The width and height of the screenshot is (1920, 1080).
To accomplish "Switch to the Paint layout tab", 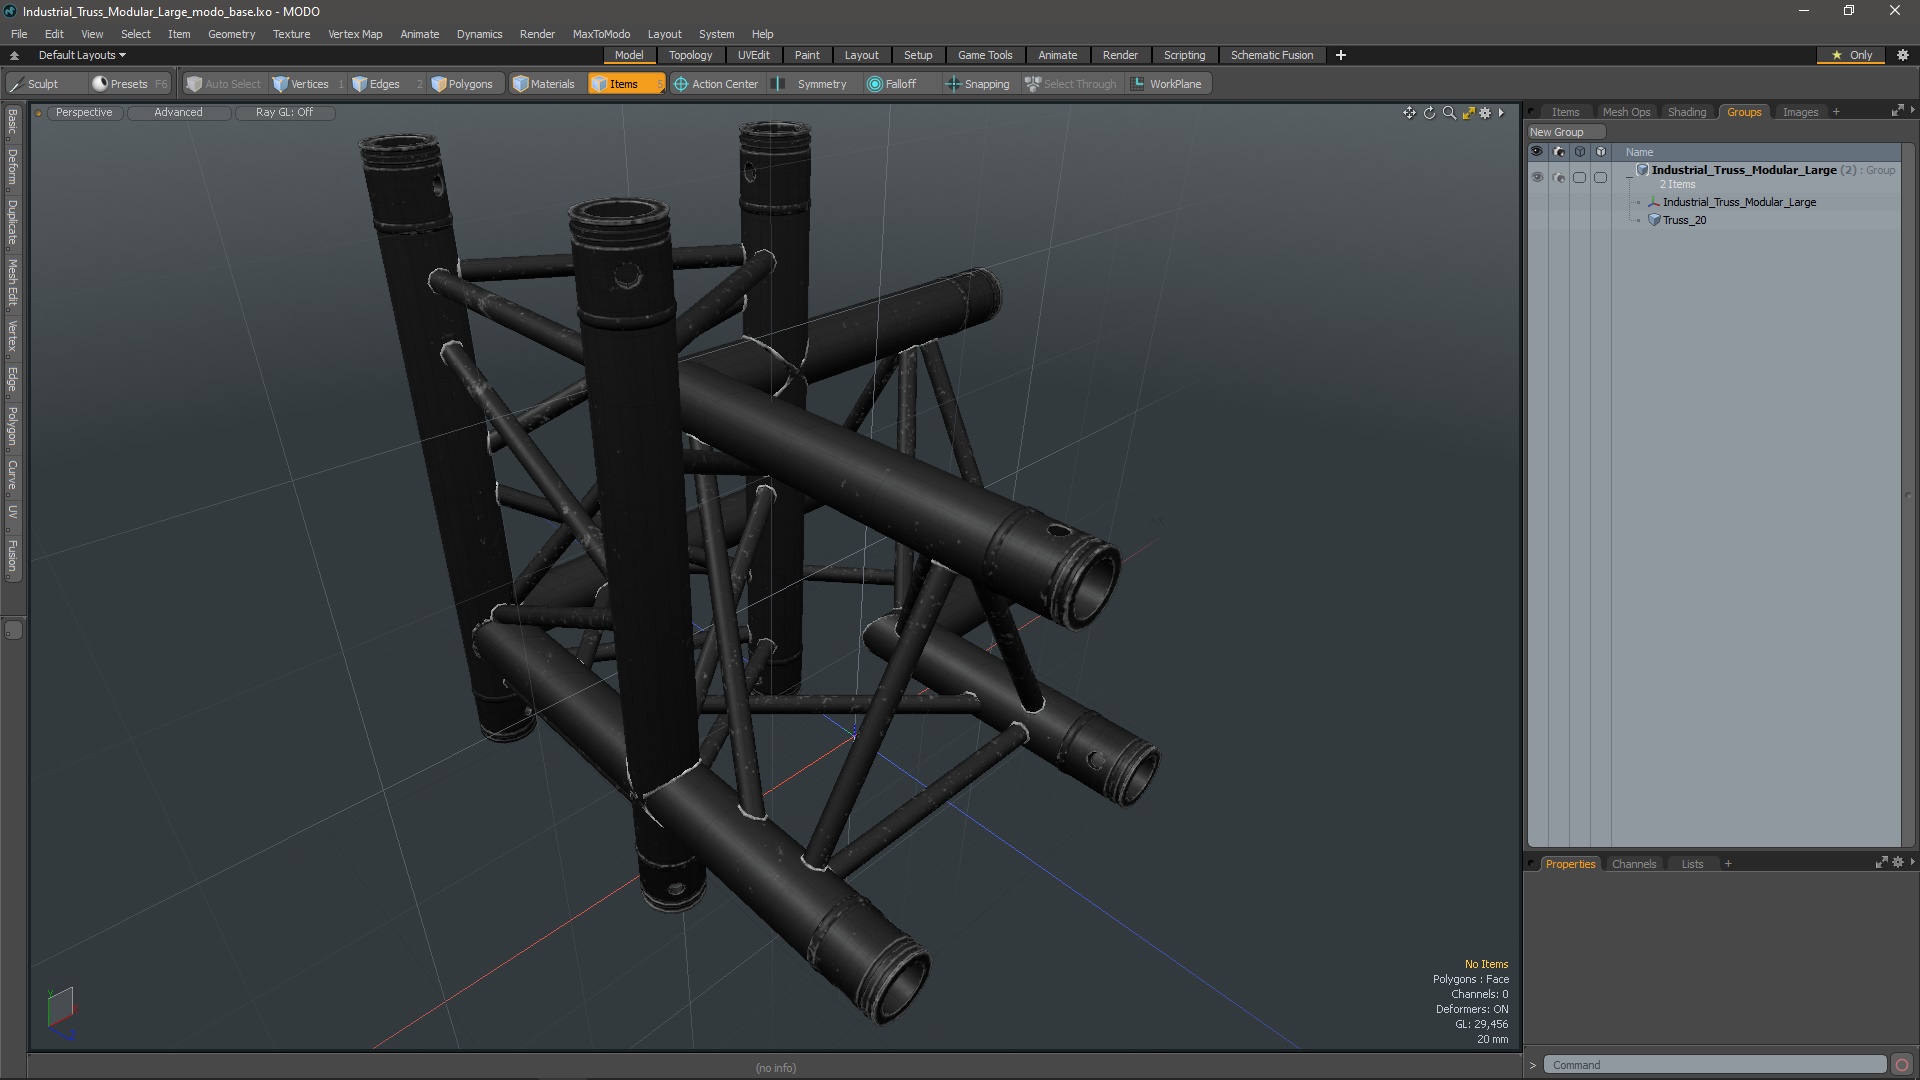I will (807, 55).
